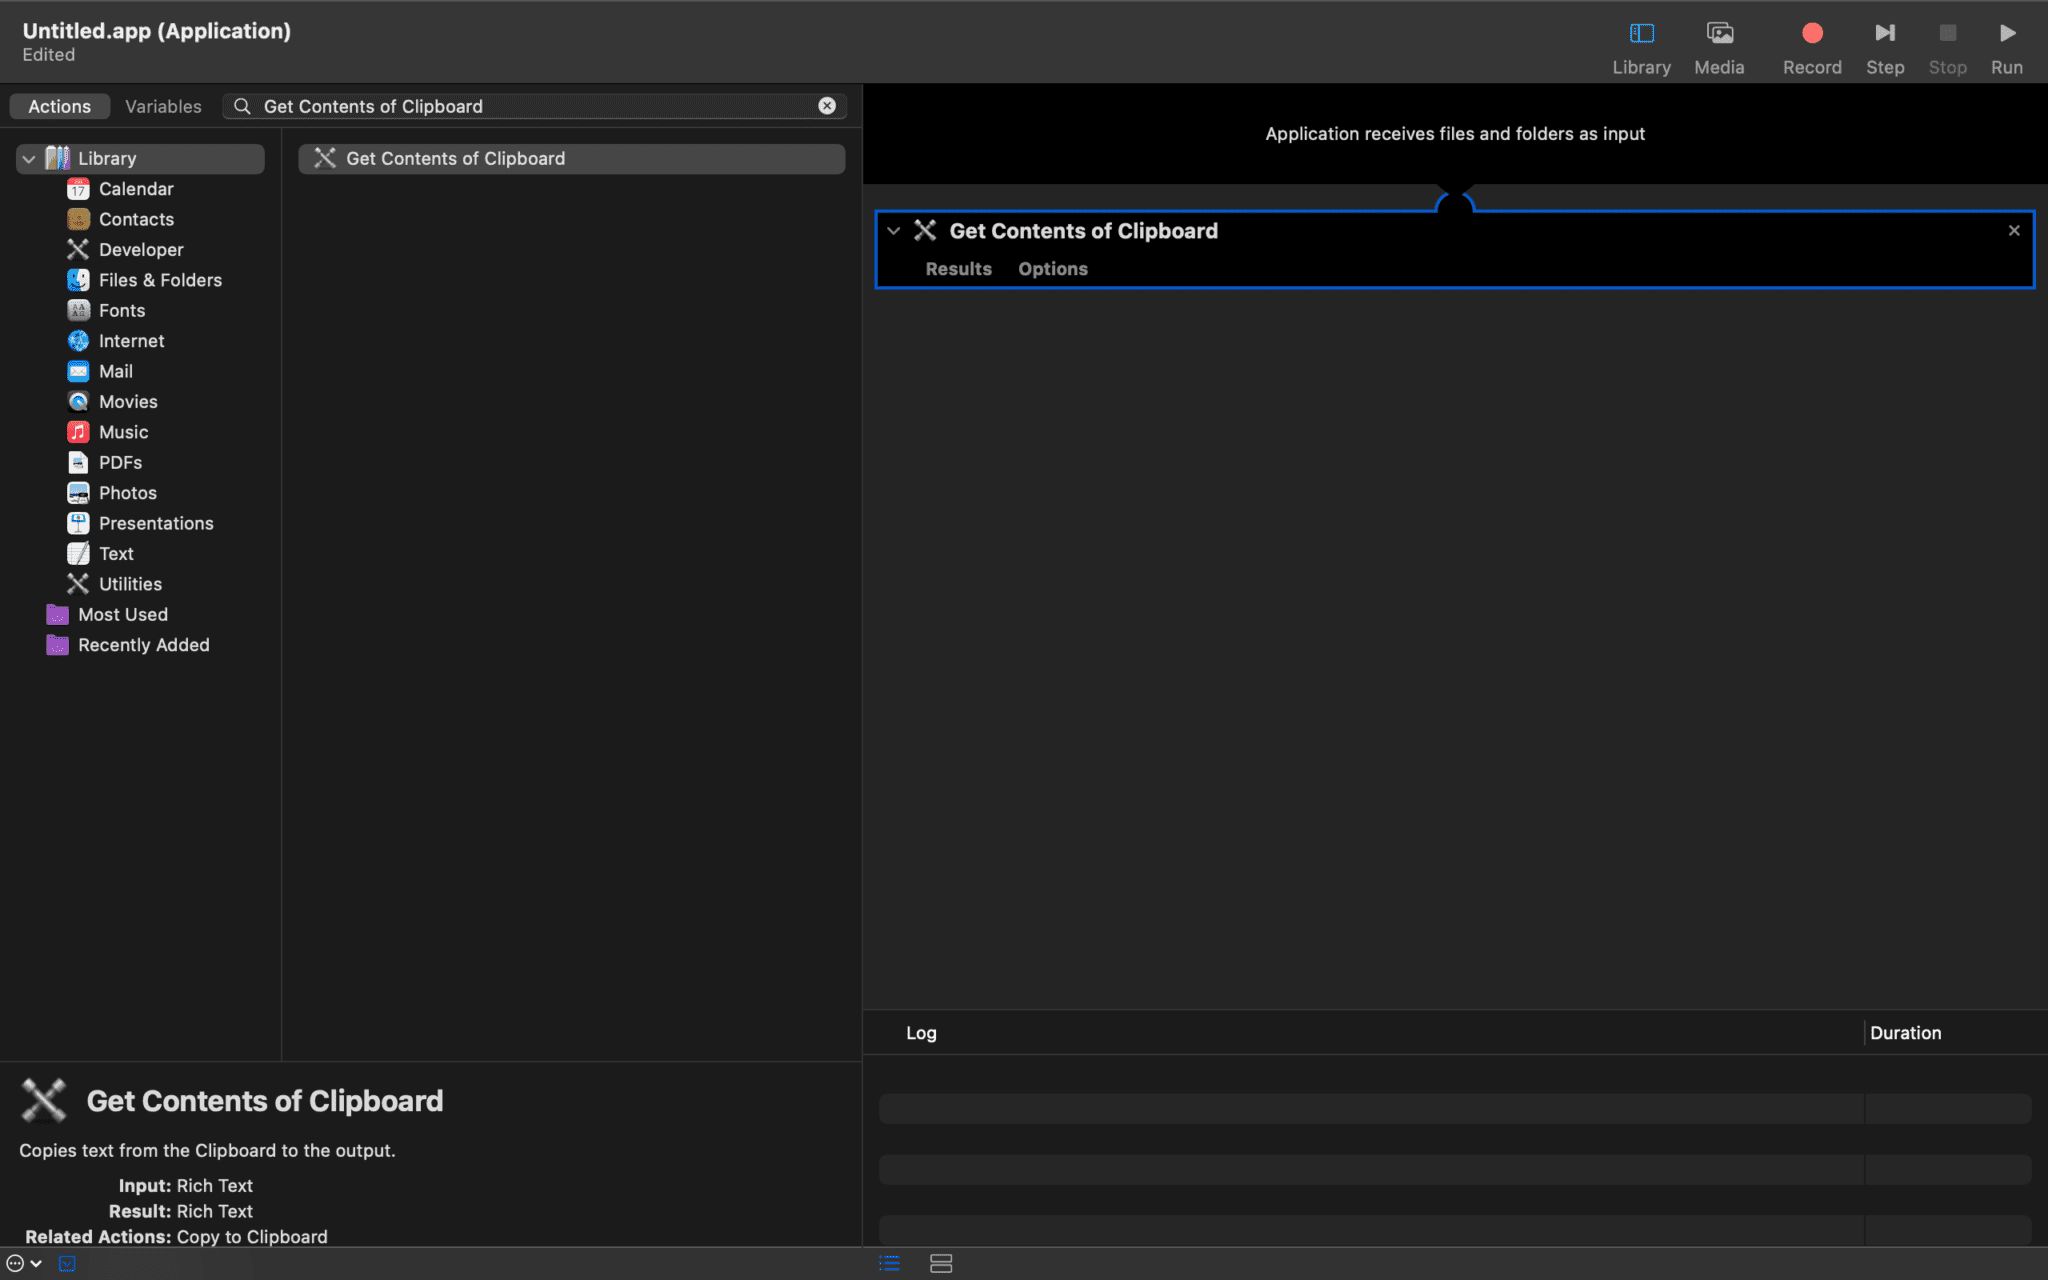This screenshot has height=1280, width=2048.
Task: Toggle the variables pane view at the bottom
Action: 940,1263
